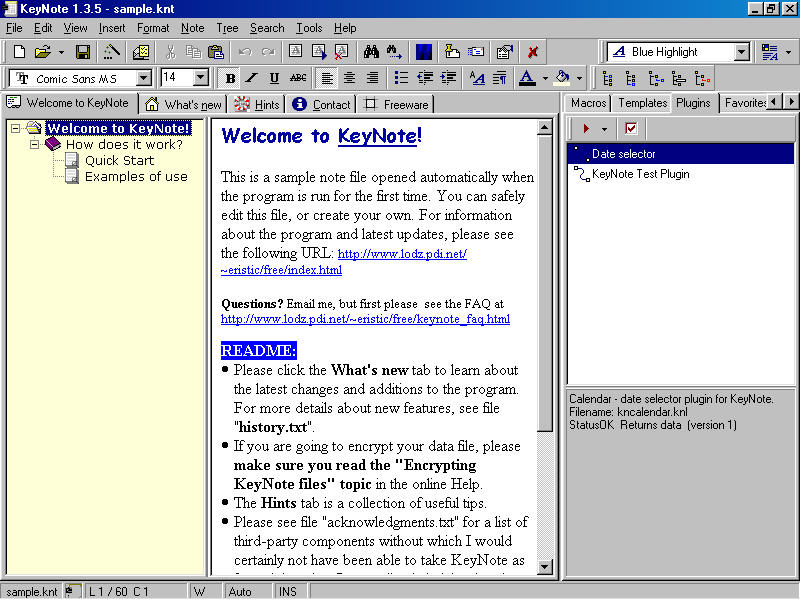
Task: Click the note icon with blue arrow
Action: [x=319, y=52]
